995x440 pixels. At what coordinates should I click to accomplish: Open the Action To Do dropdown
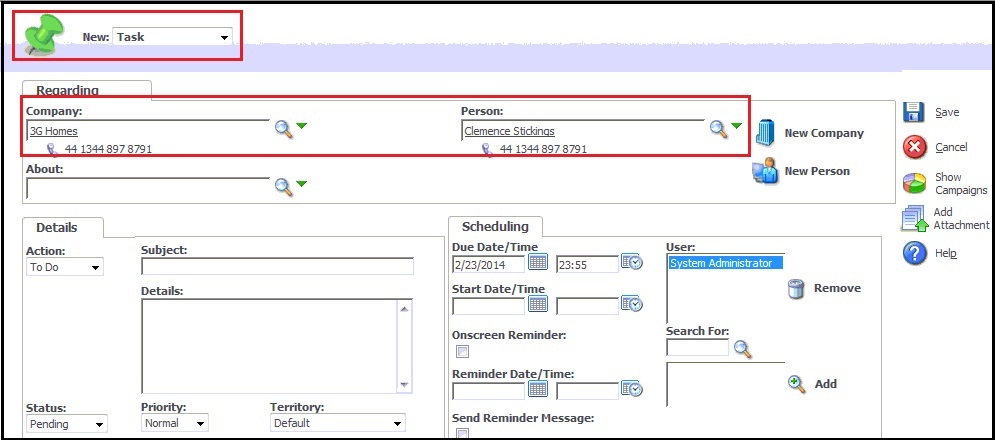[x=65, y=267]
